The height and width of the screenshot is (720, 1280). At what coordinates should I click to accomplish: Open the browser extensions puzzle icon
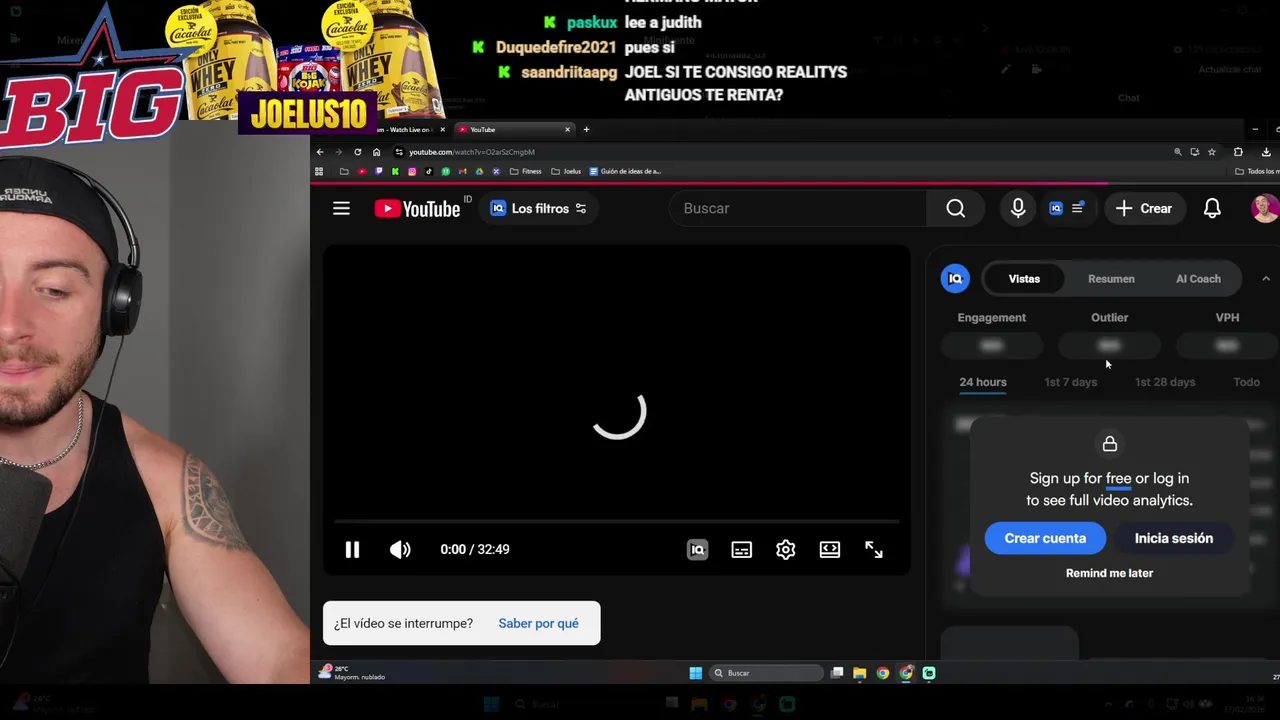coord(1238,152)
